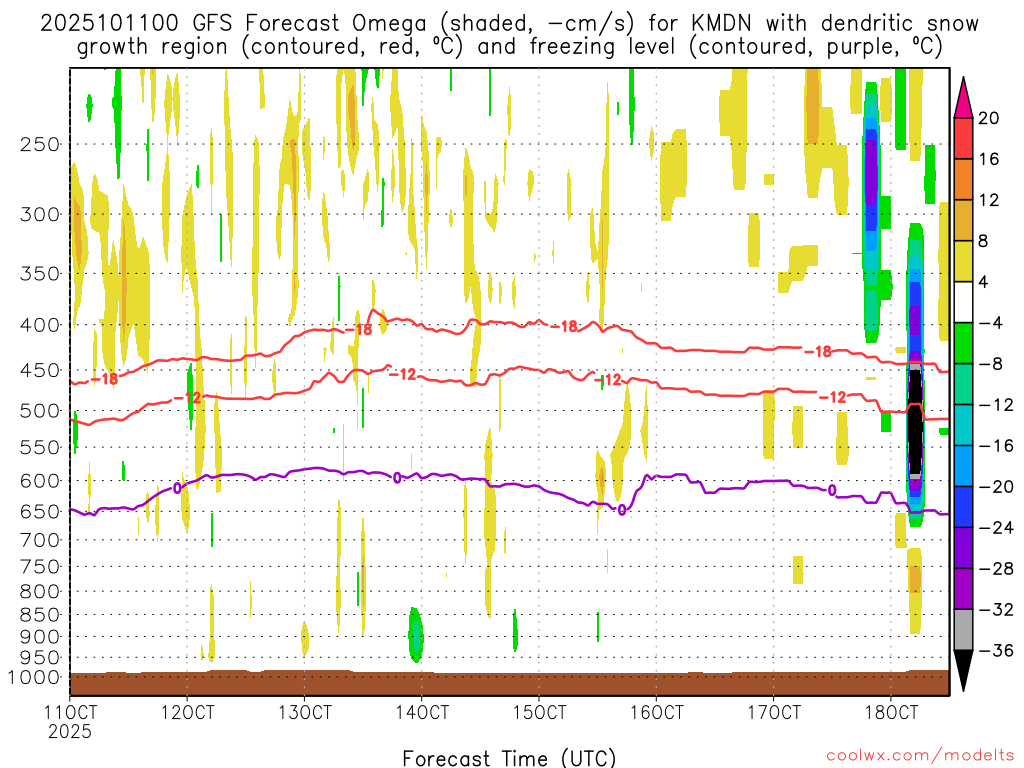Click the color bar value 20

click(989, 118)
